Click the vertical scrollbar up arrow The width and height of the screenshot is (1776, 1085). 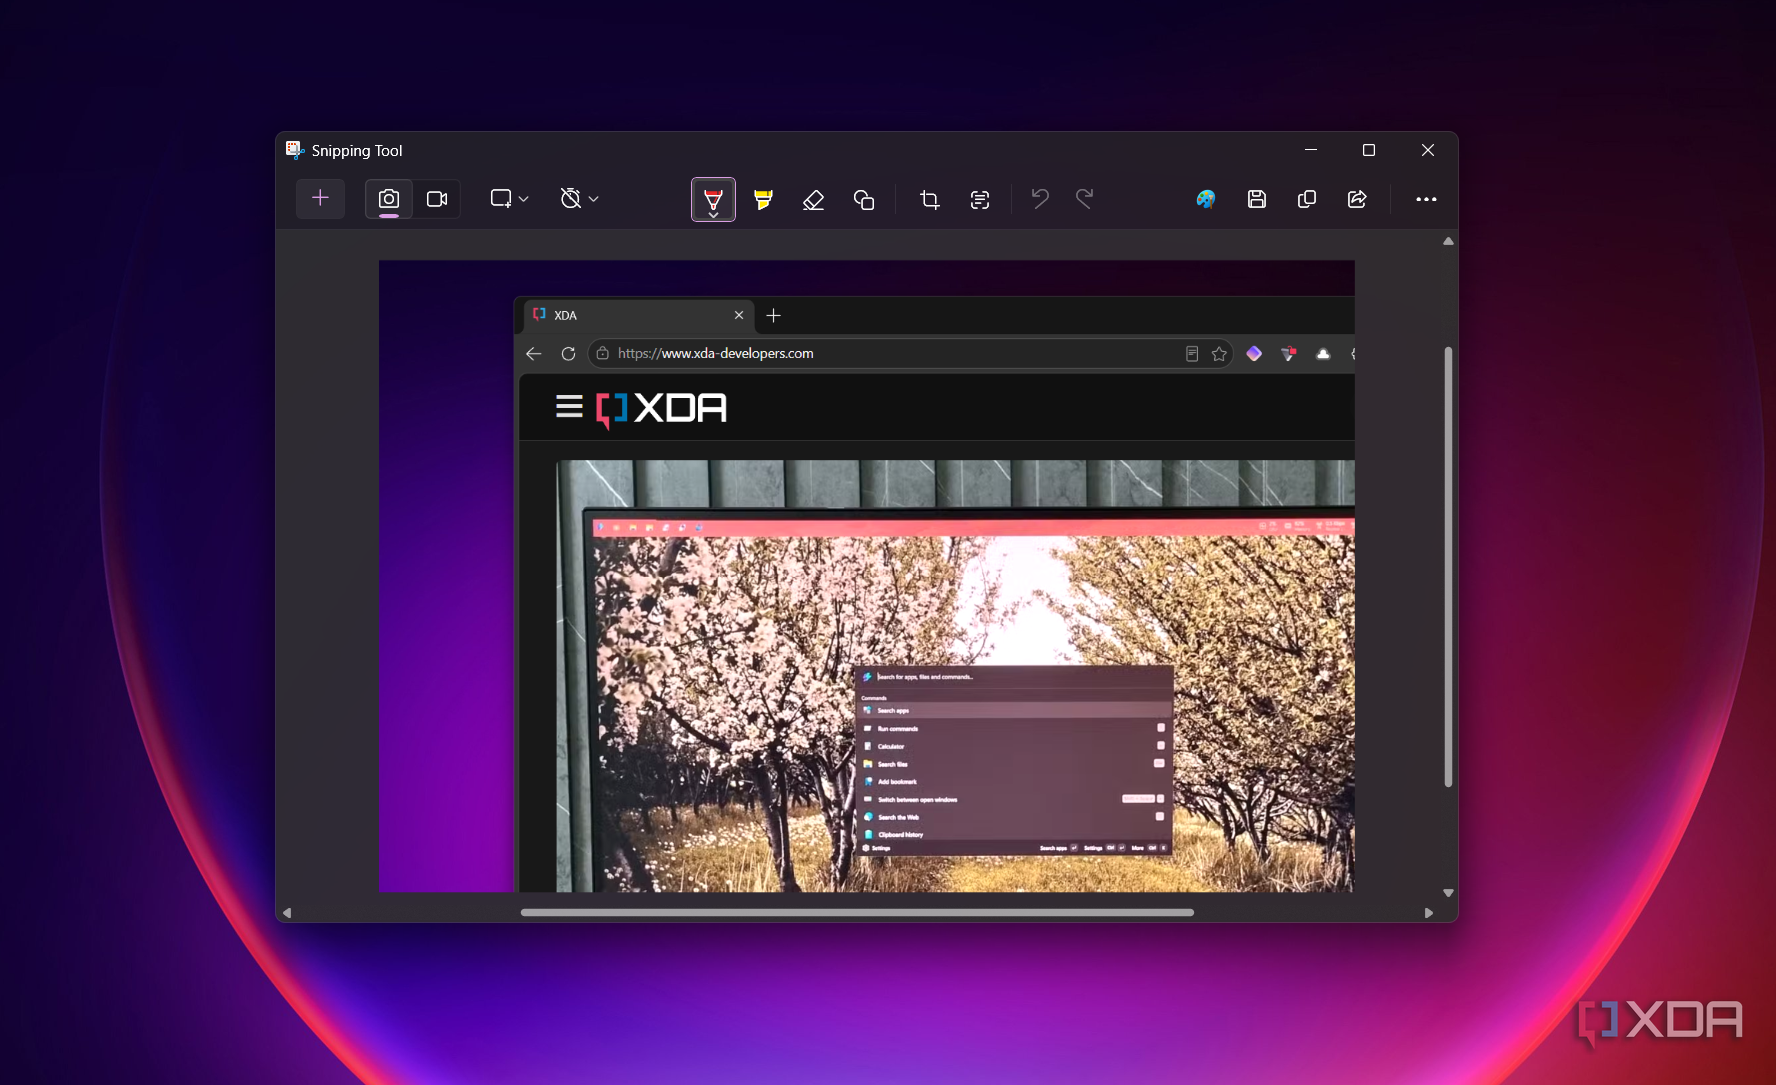[x=1448, y=241]
